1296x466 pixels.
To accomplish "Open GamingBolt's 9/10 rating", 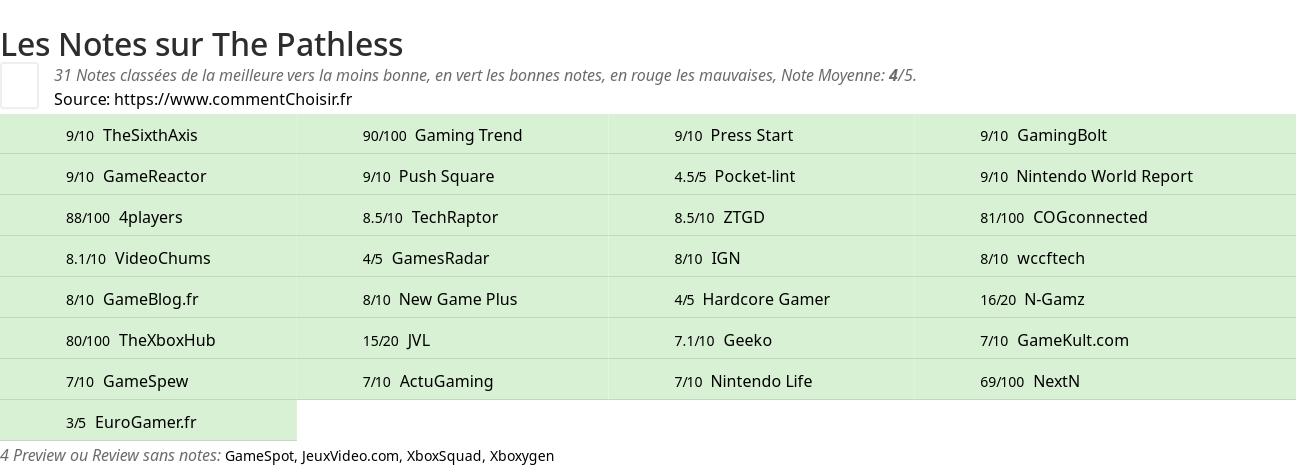I will click(1105, 135).
